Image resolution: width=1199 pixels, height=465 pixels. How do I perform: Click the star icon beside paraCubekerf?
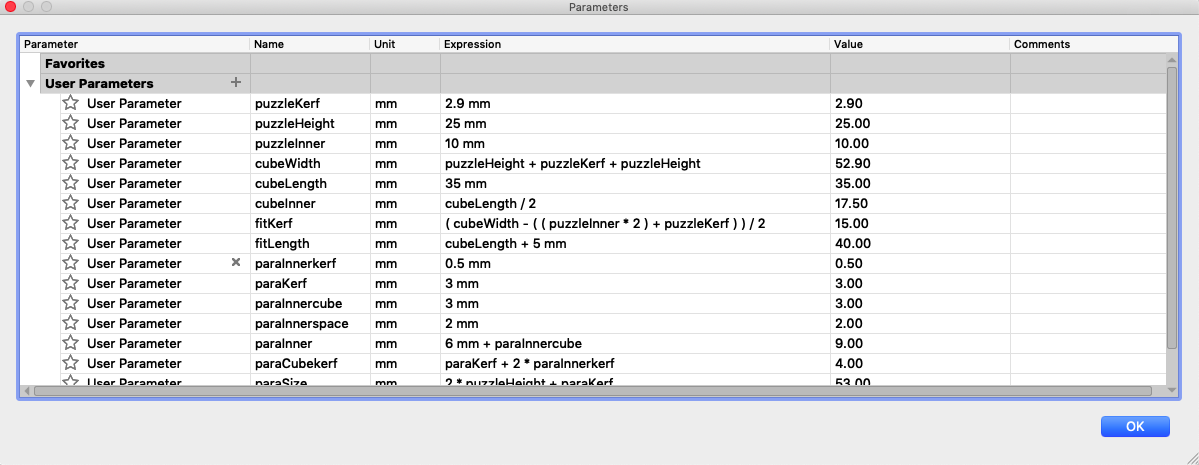(x=71, y=363)
